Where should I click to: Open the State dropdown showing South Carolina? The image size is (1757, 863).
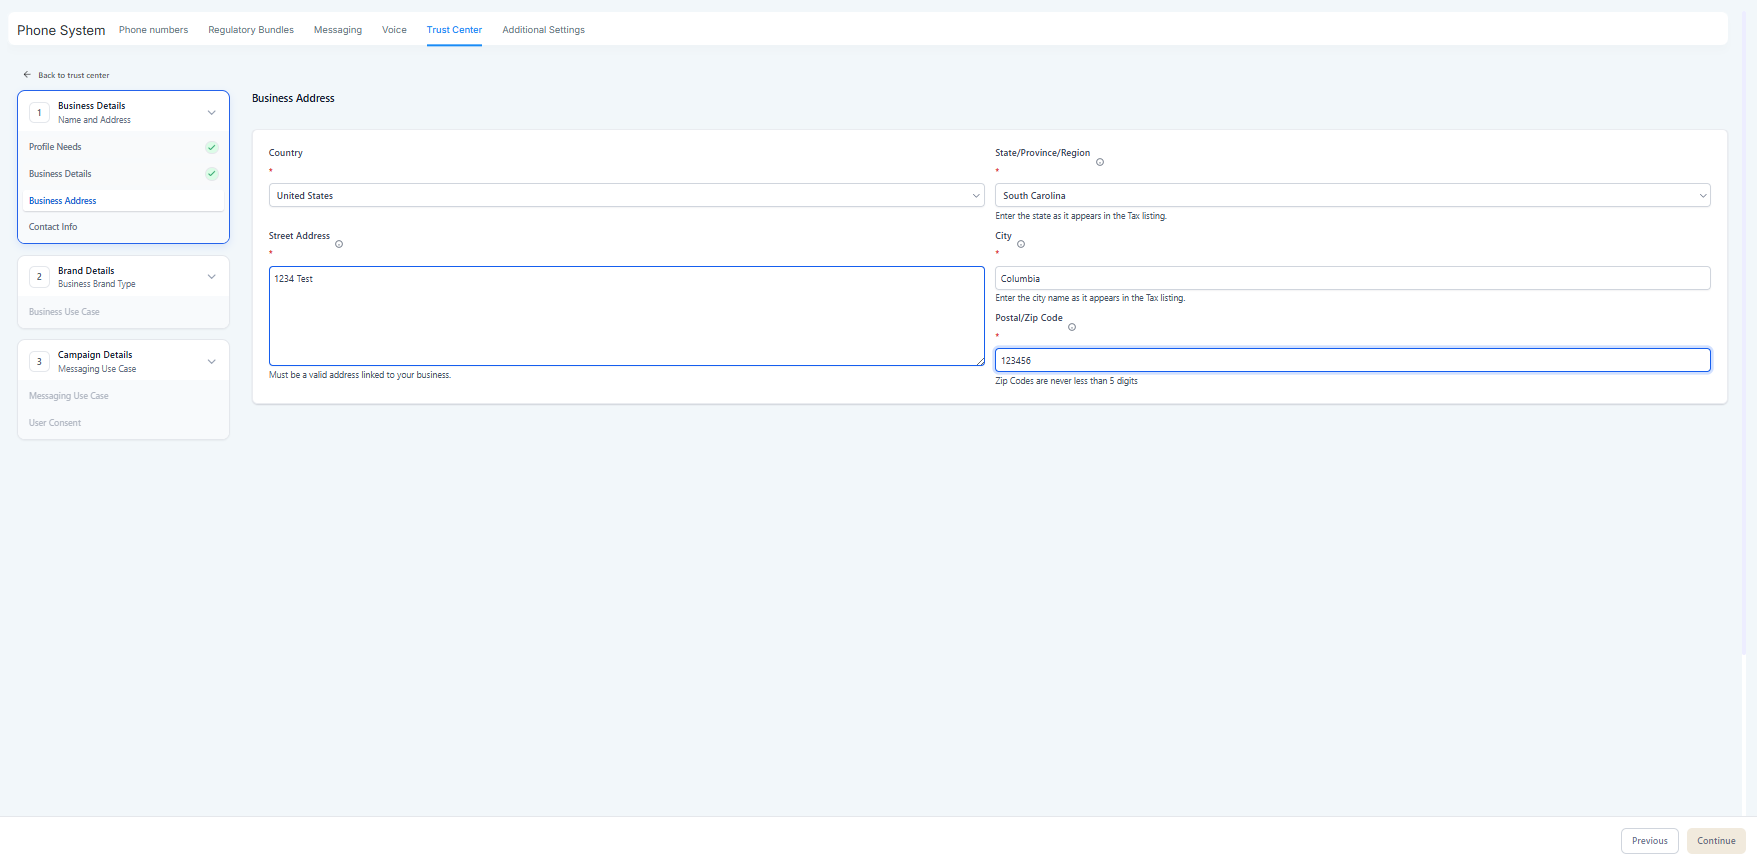pos(1352,196)
